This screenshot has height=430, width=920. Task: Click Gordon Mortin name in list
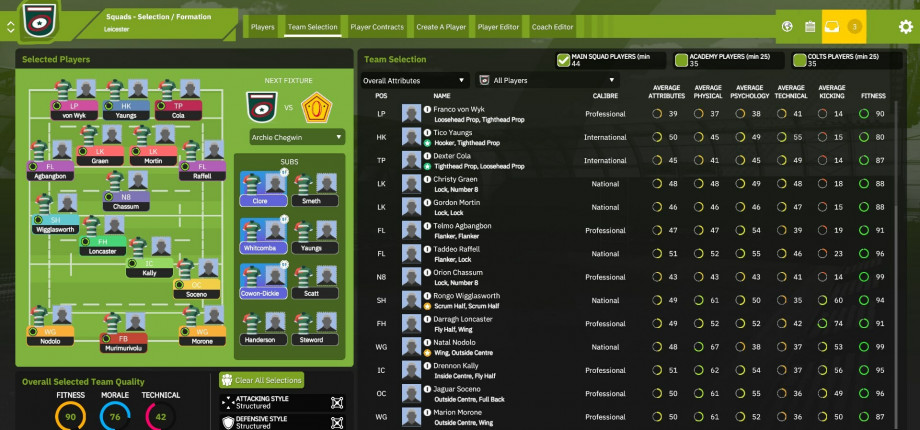[x=456, y=202]
